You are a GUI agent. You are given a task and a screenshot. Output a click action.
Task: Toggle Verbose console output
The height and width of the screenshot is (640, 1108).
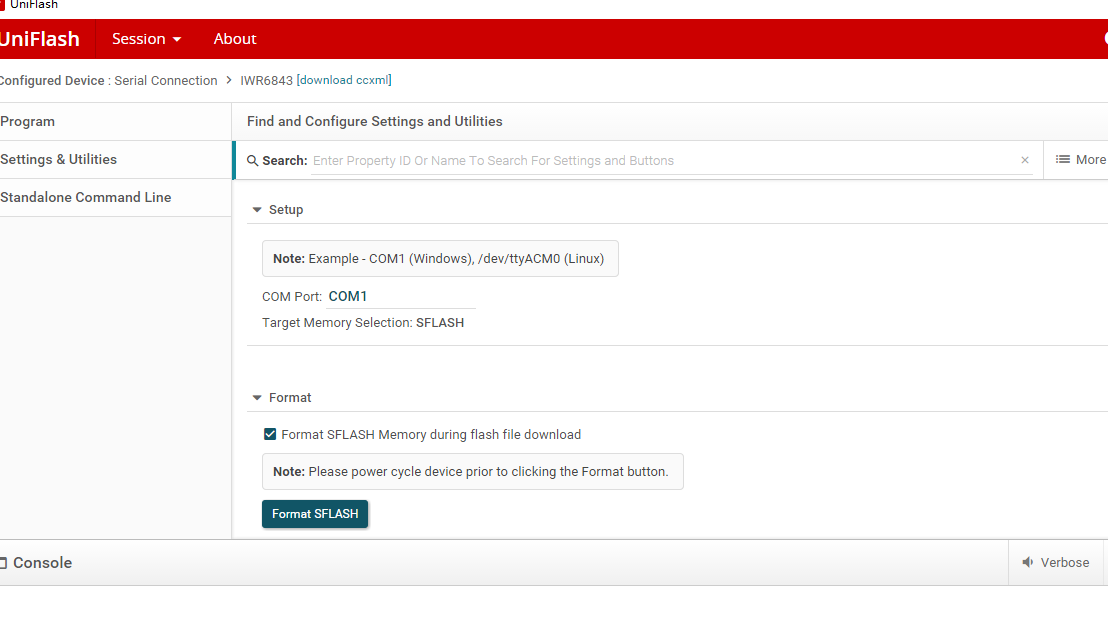1056,562
